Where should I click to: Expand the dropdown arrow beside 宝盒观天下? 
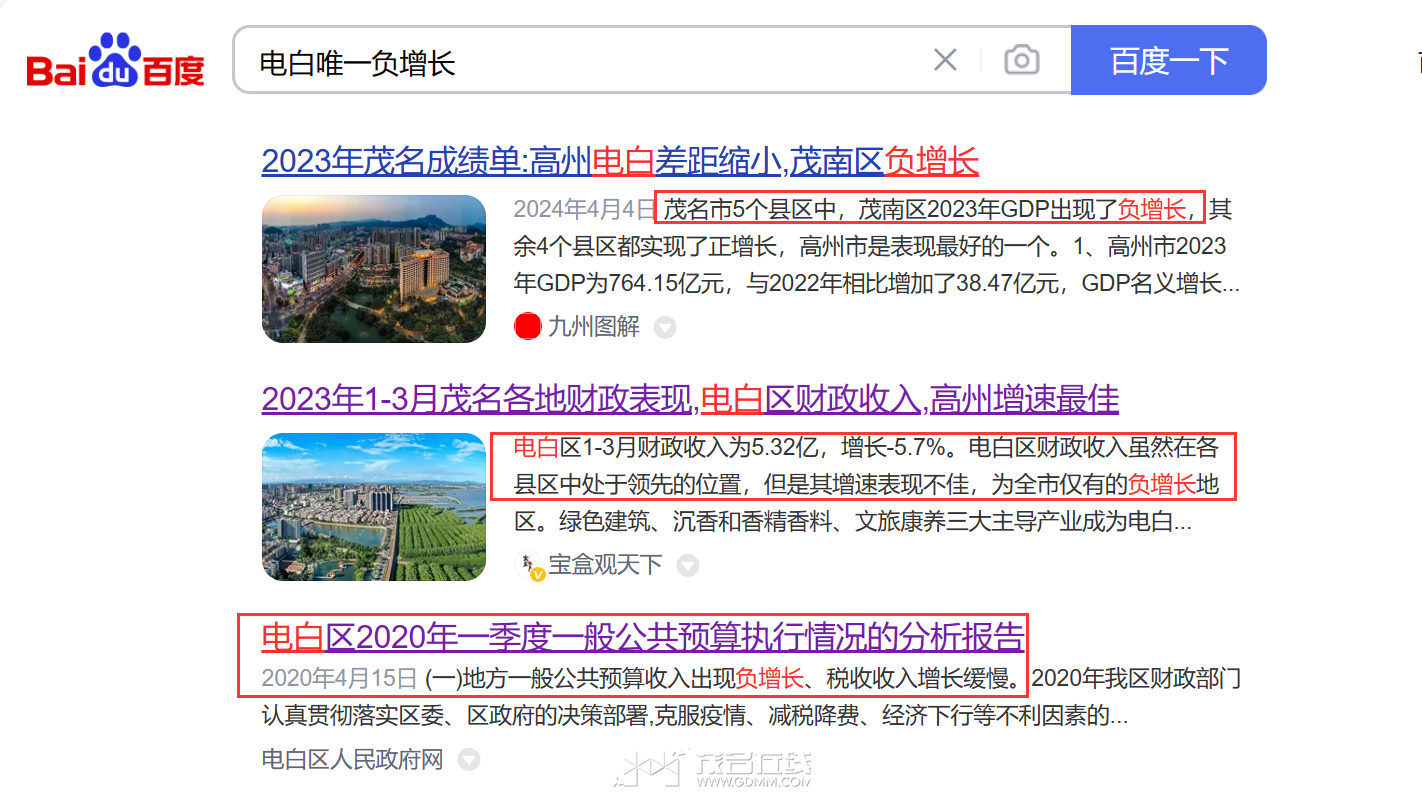(x=688, y=566)
